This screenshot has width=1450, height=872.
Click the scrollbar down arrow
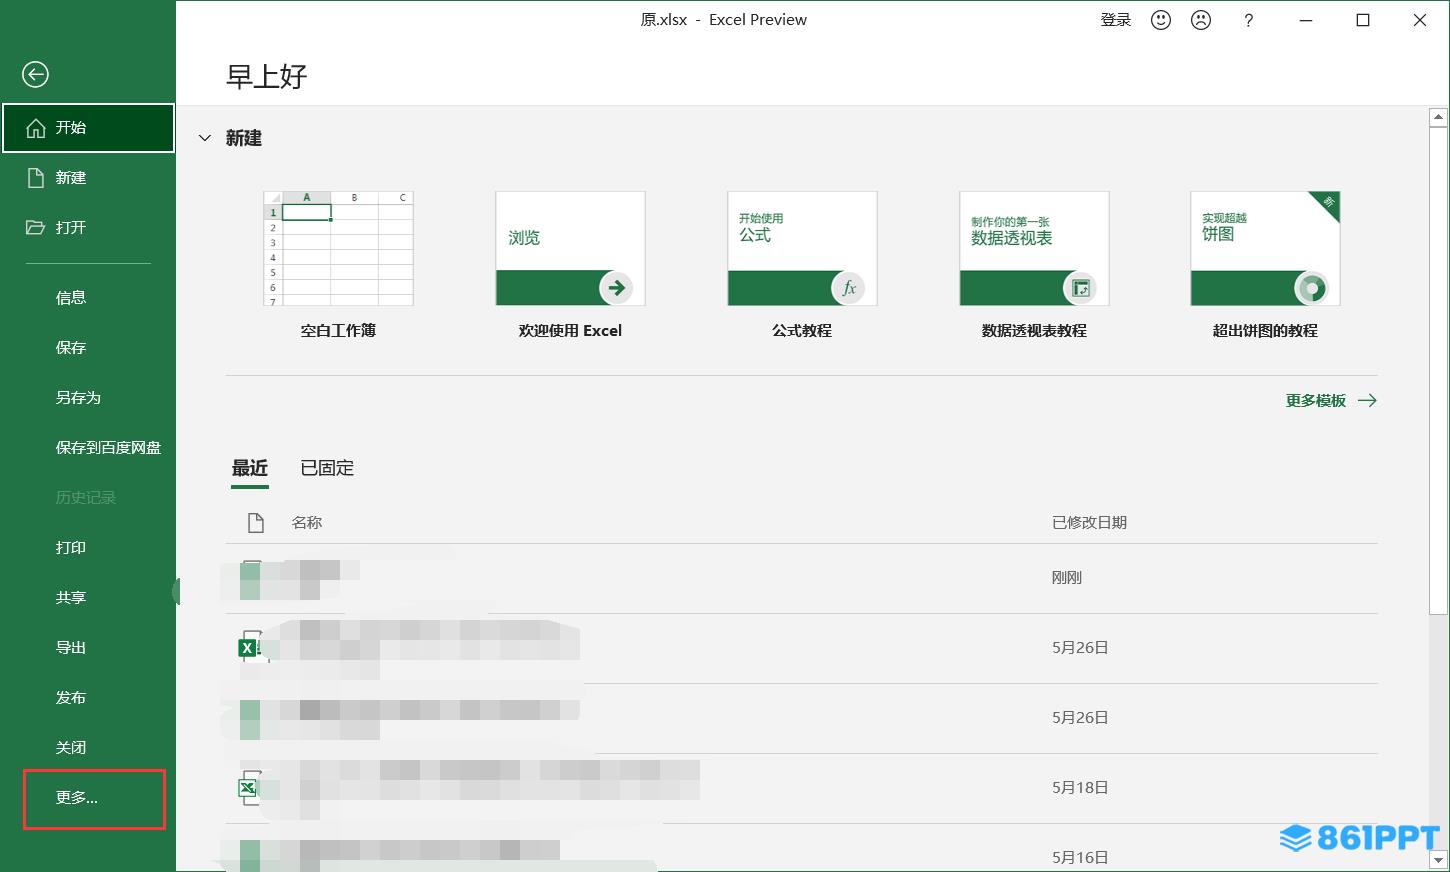(x=1438, y=860)
